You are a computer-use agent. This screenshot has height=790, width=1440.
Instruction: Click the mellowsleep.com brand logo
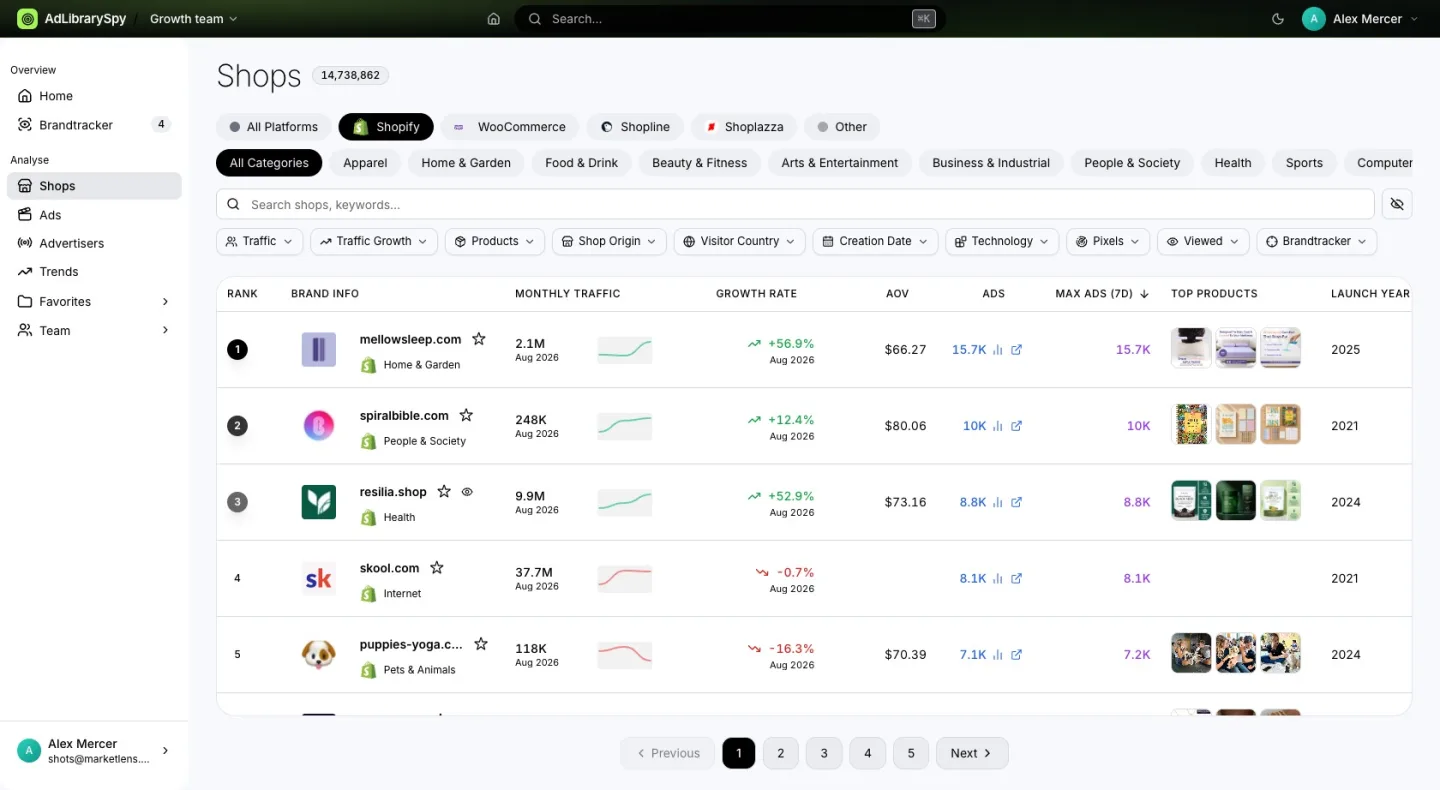319,349
